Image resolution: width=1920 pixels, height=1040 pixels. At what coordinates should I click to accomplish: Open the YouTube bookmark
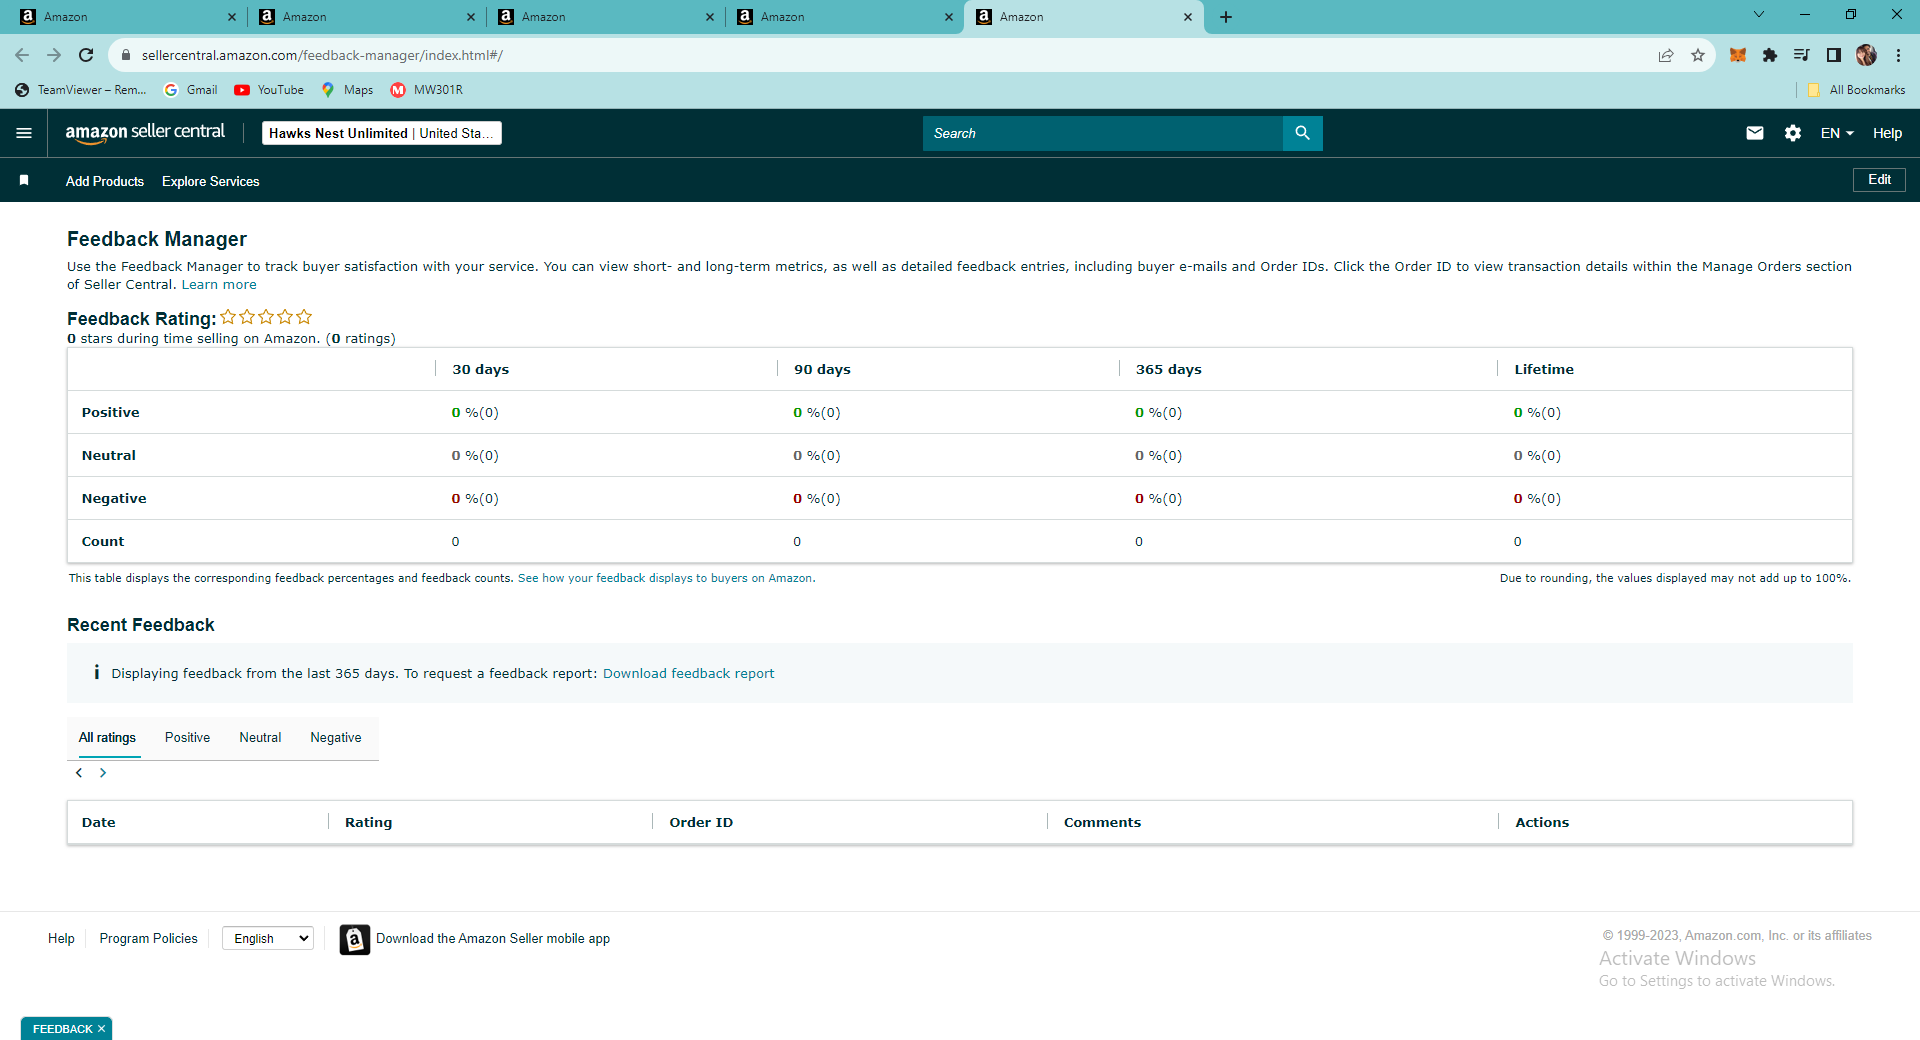click(x=269, y=90)
